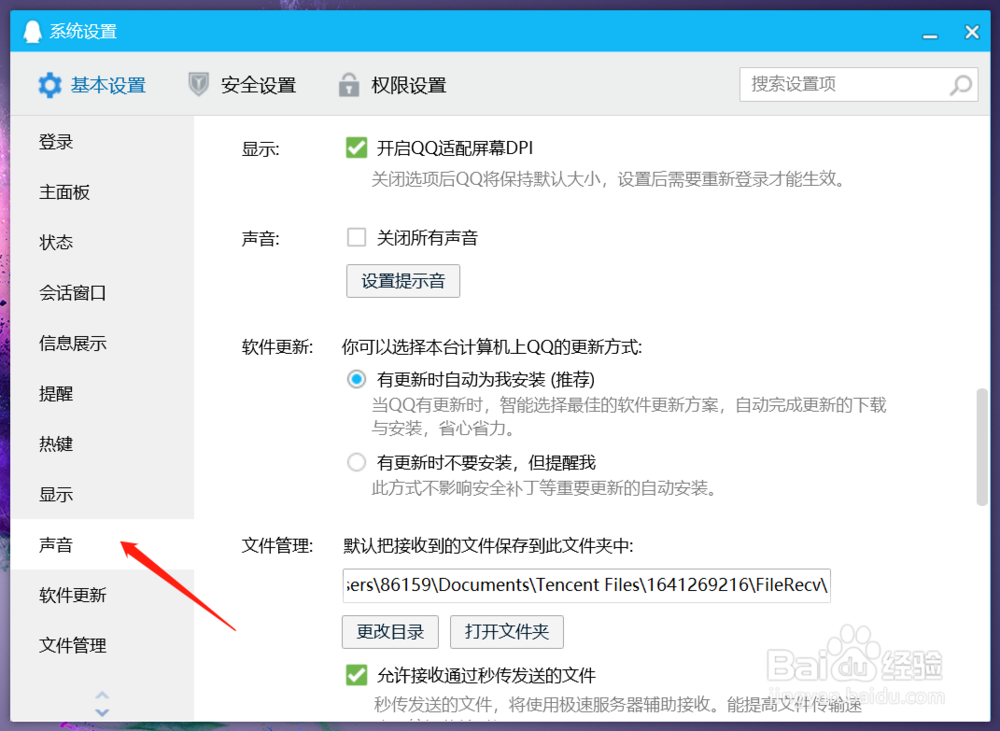Go to 显示 in the sidebar
Image resolution: width=1000 pixels, height=731 pixels.
click(x=102, y=494)
